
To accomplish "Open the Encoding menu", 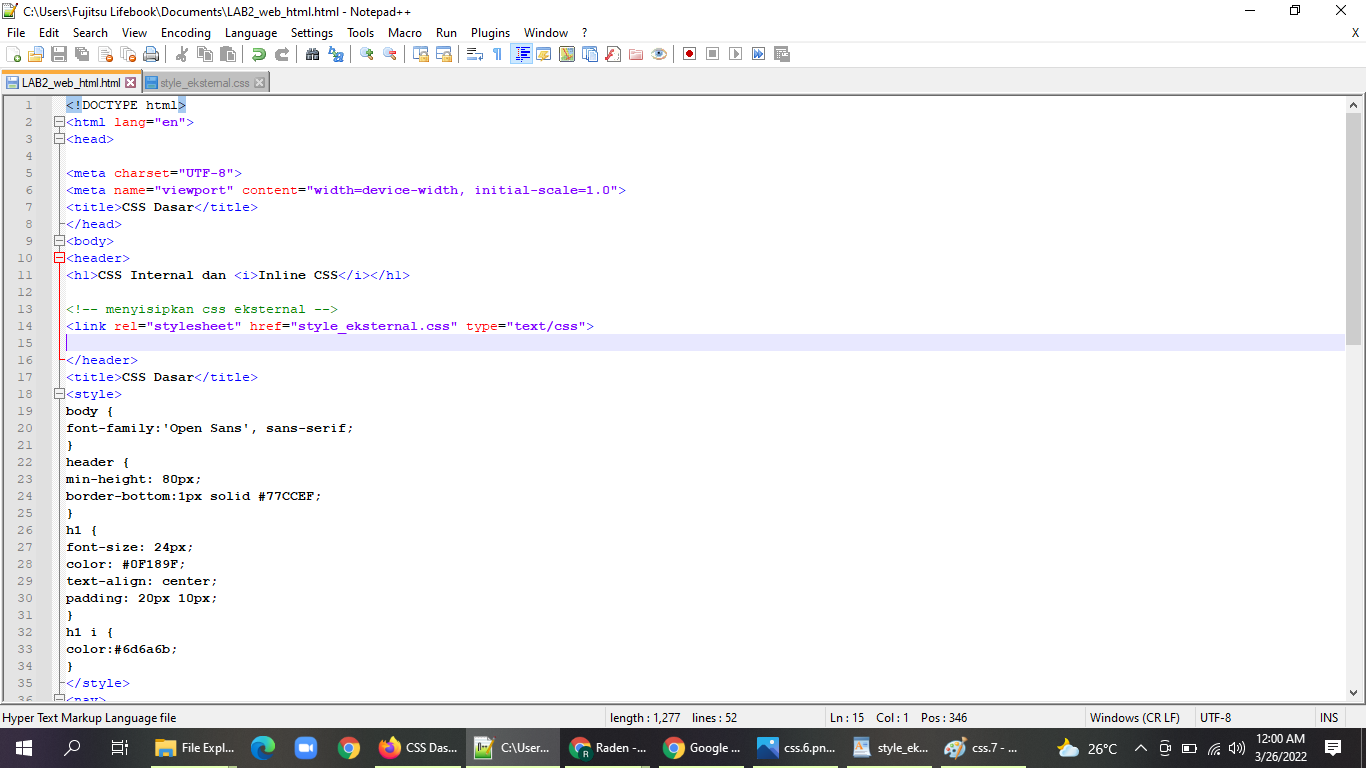I will coord(186,33).
